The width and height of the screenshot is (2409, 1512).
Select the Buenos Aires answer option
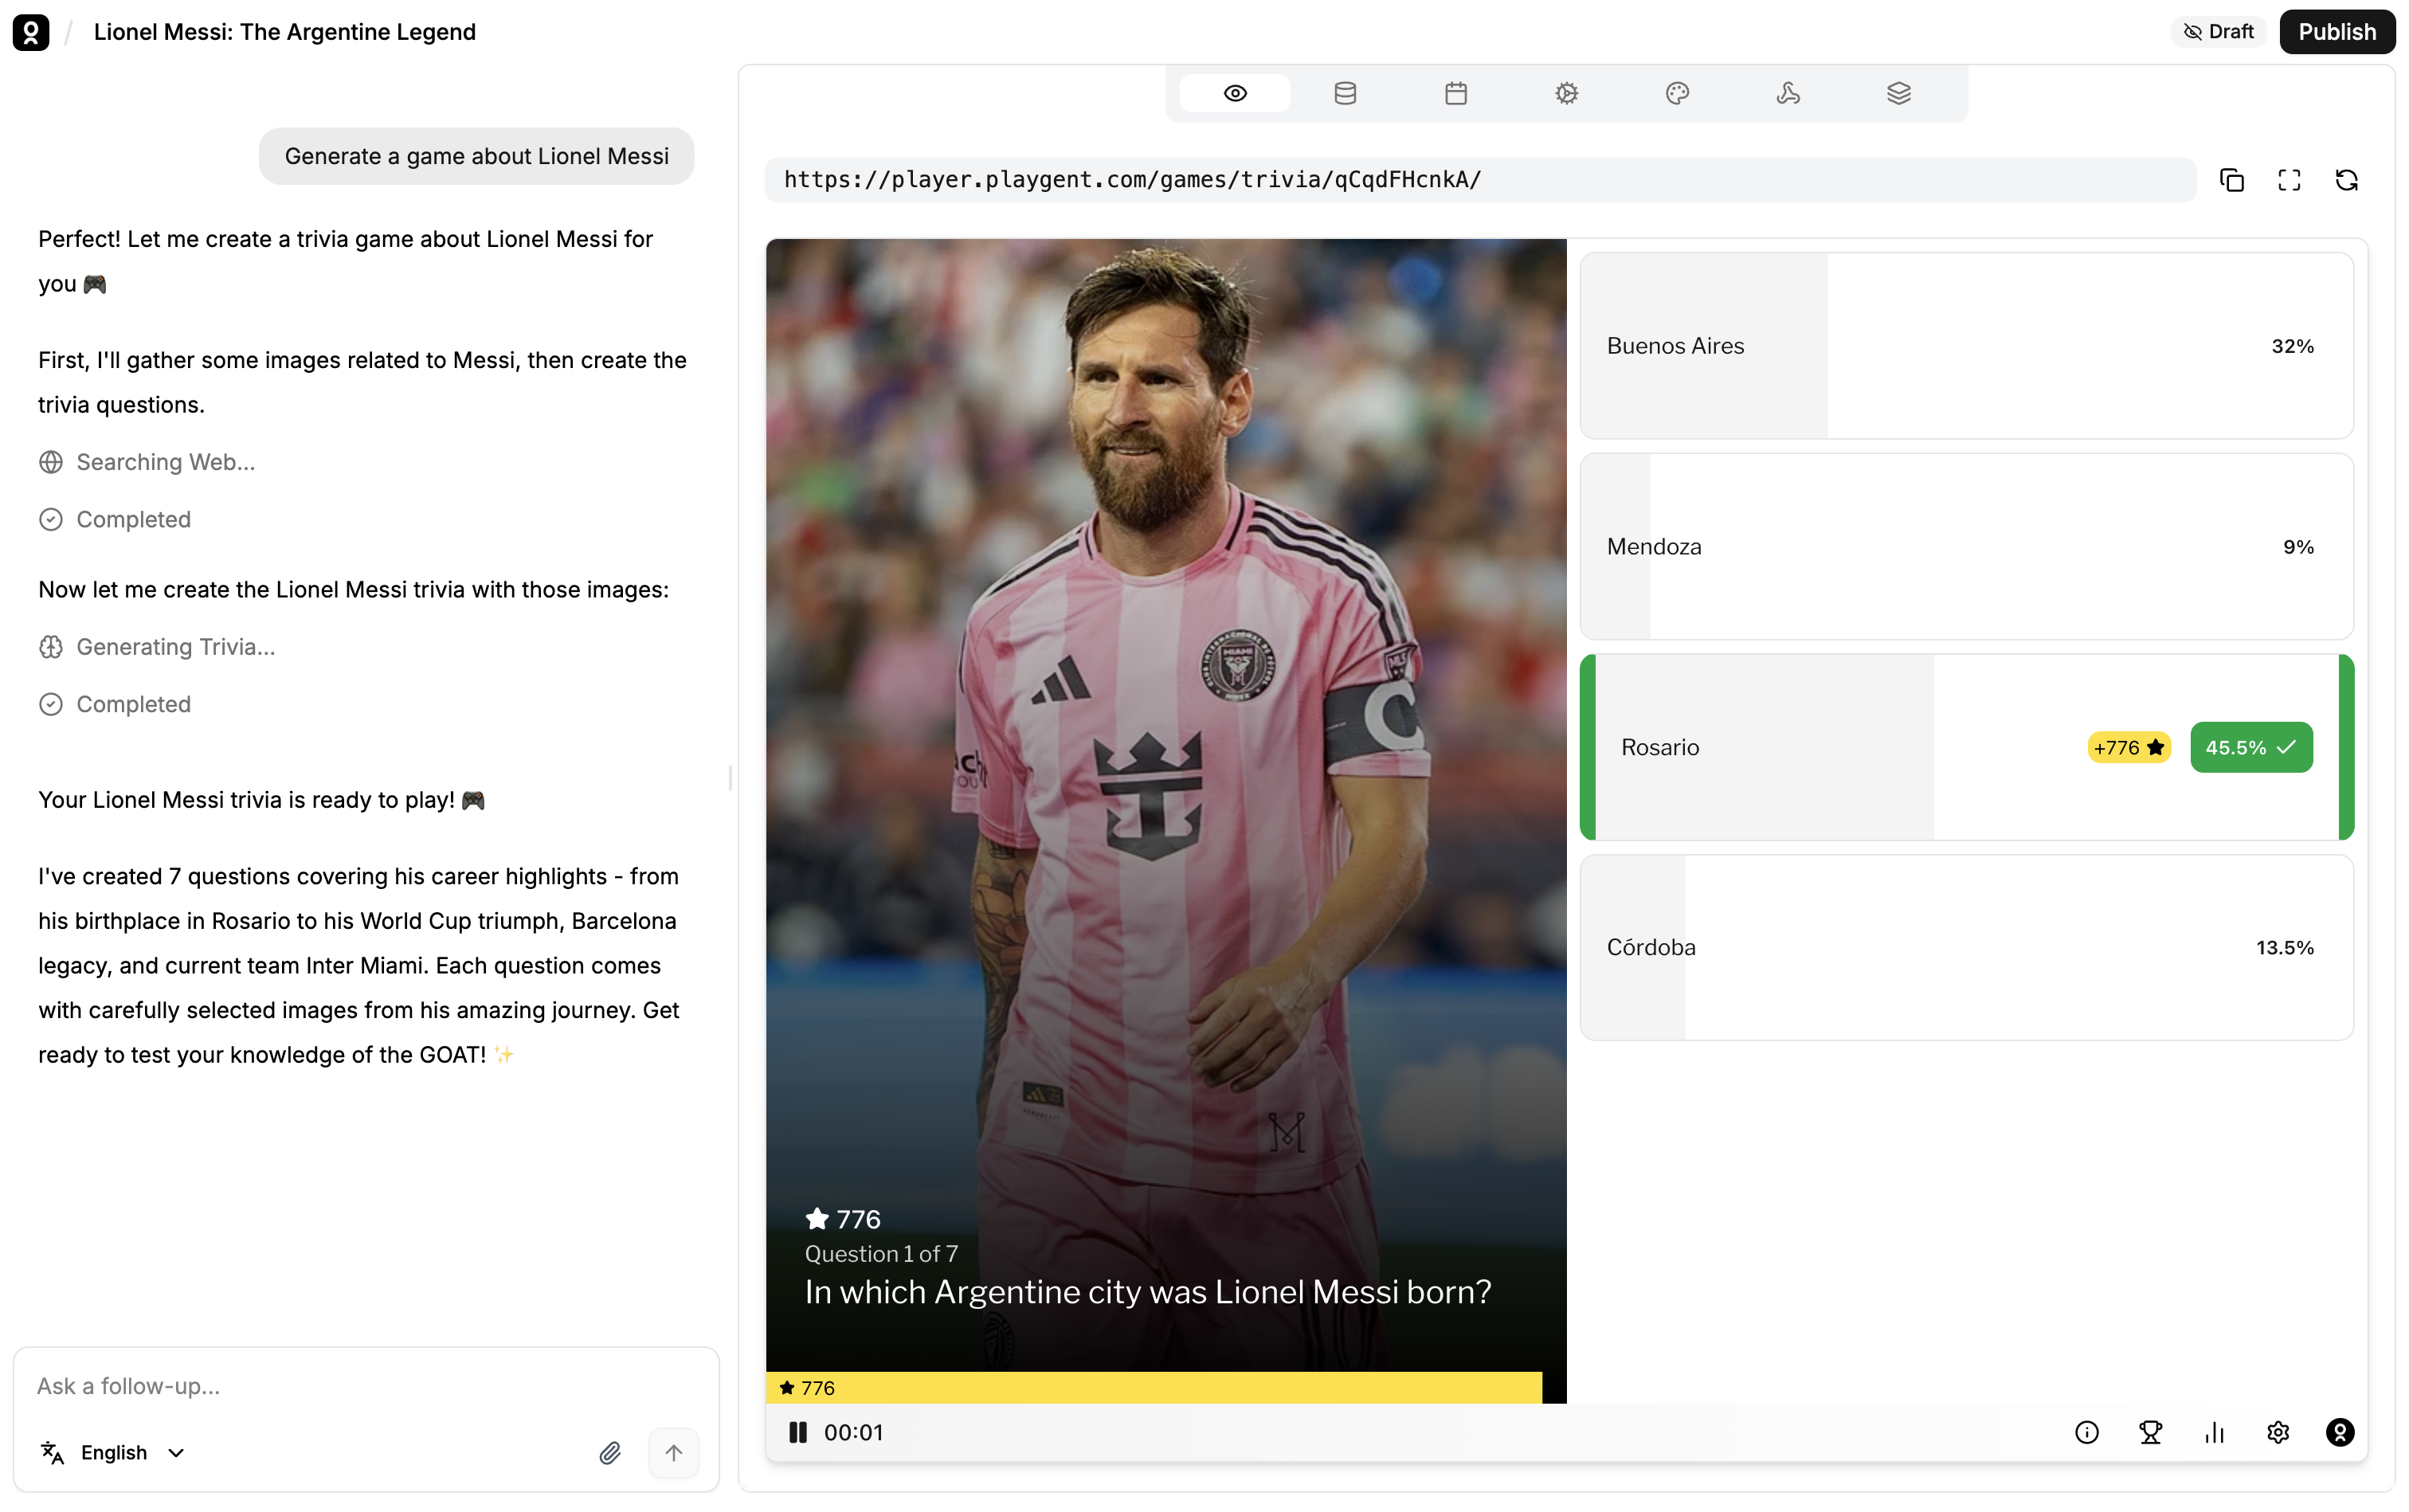(x=1966, y=346)
